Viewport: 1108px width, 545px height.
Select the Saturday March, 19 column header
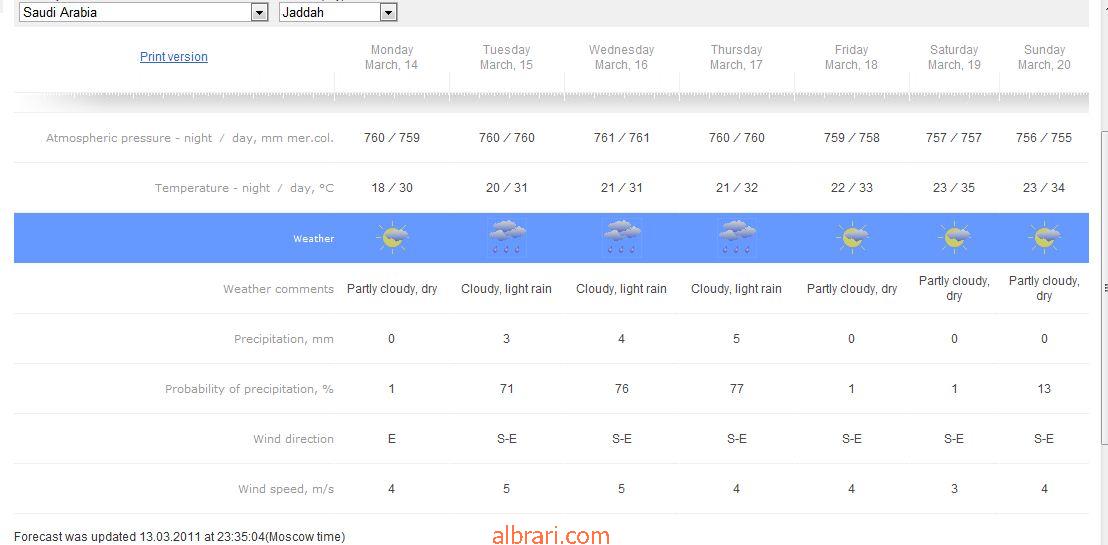click(x=954, y=57)
